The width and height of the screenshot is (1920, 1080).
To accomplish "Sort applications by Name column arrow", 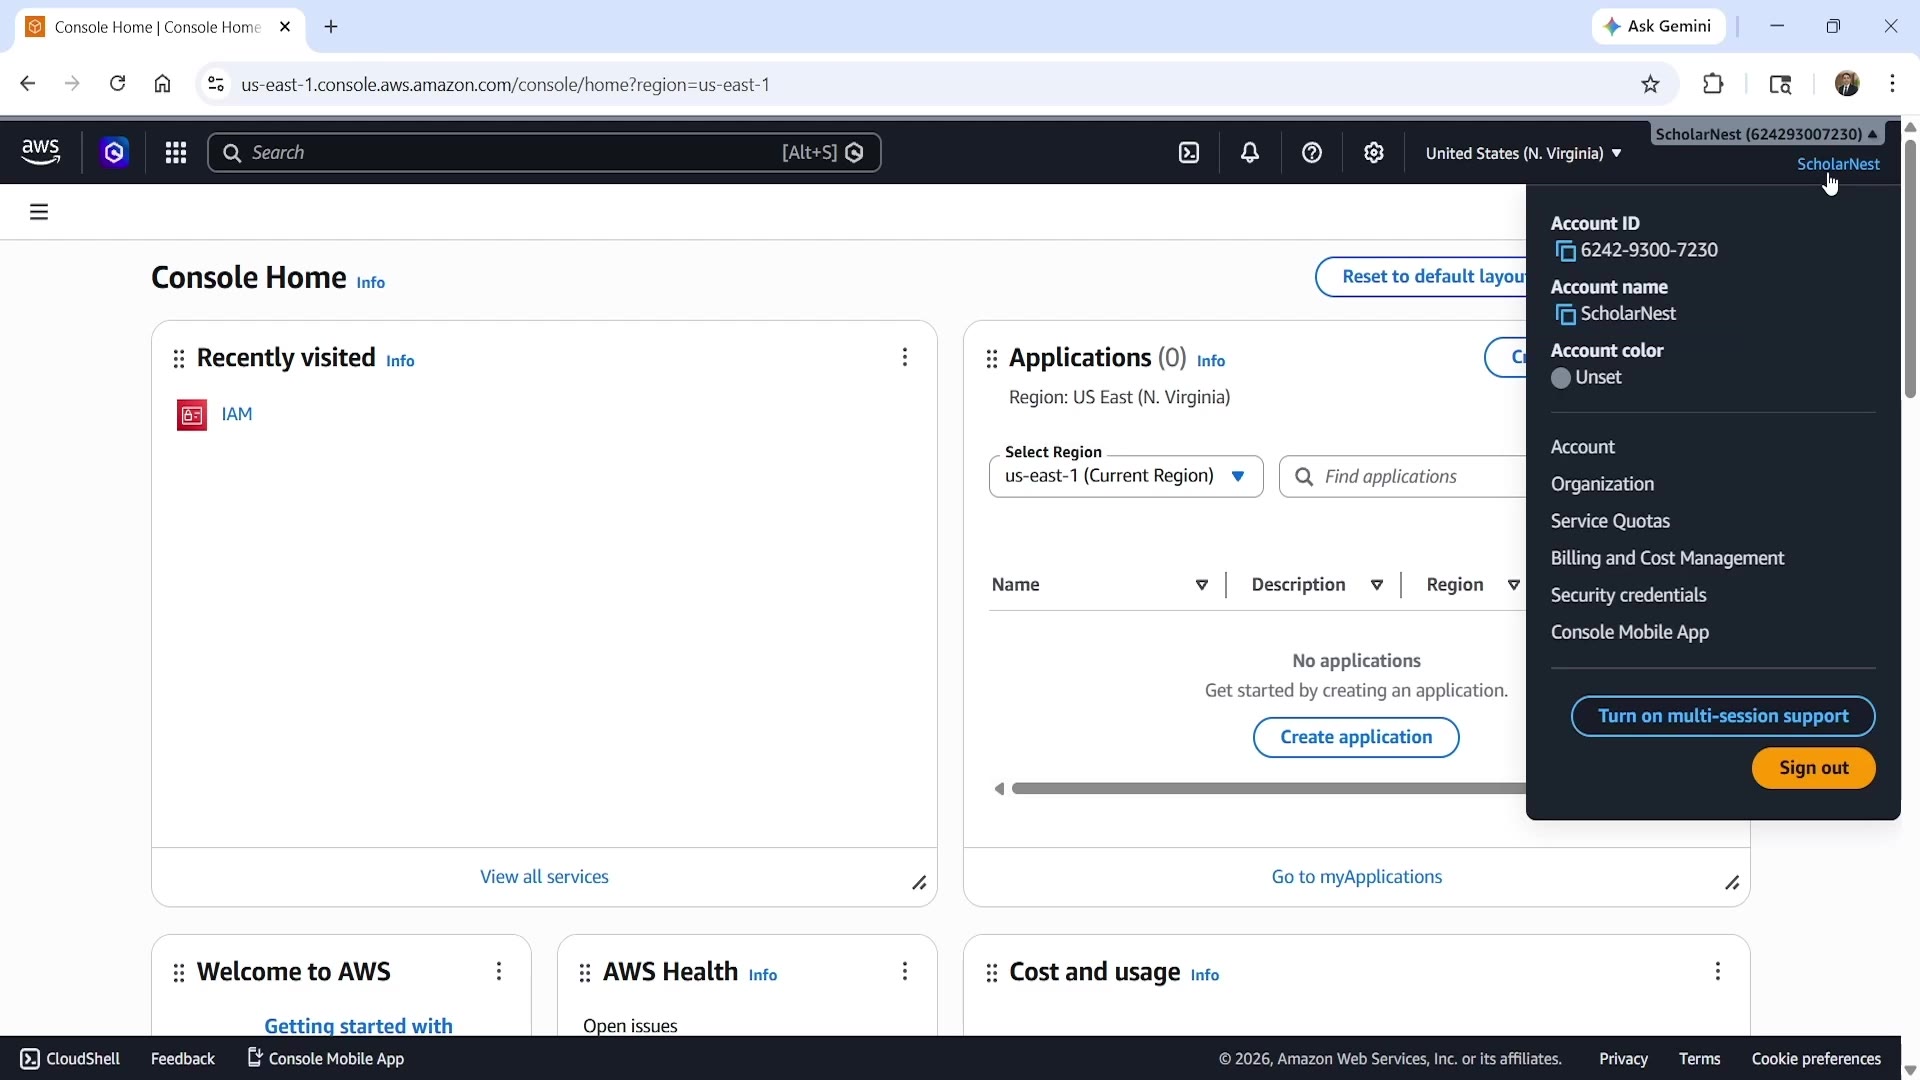I will pyautogui.click(x=1202, y=585).
